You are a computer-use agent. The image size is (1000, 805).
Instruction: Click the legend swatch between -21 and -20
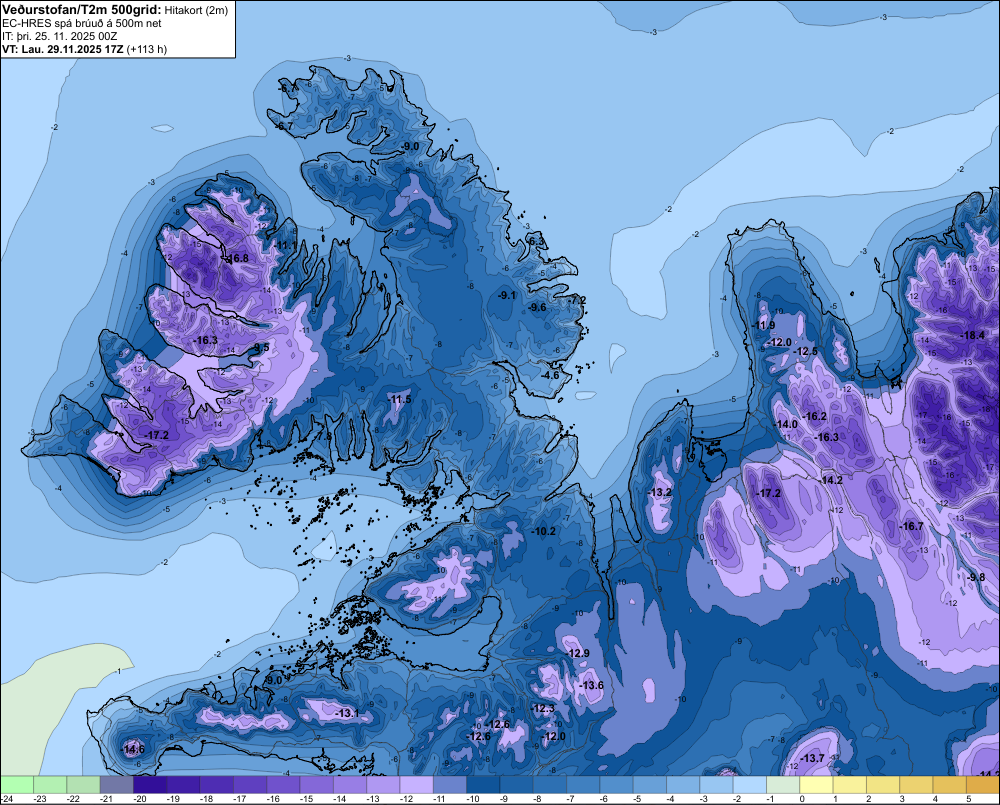(x=117, y=785)
